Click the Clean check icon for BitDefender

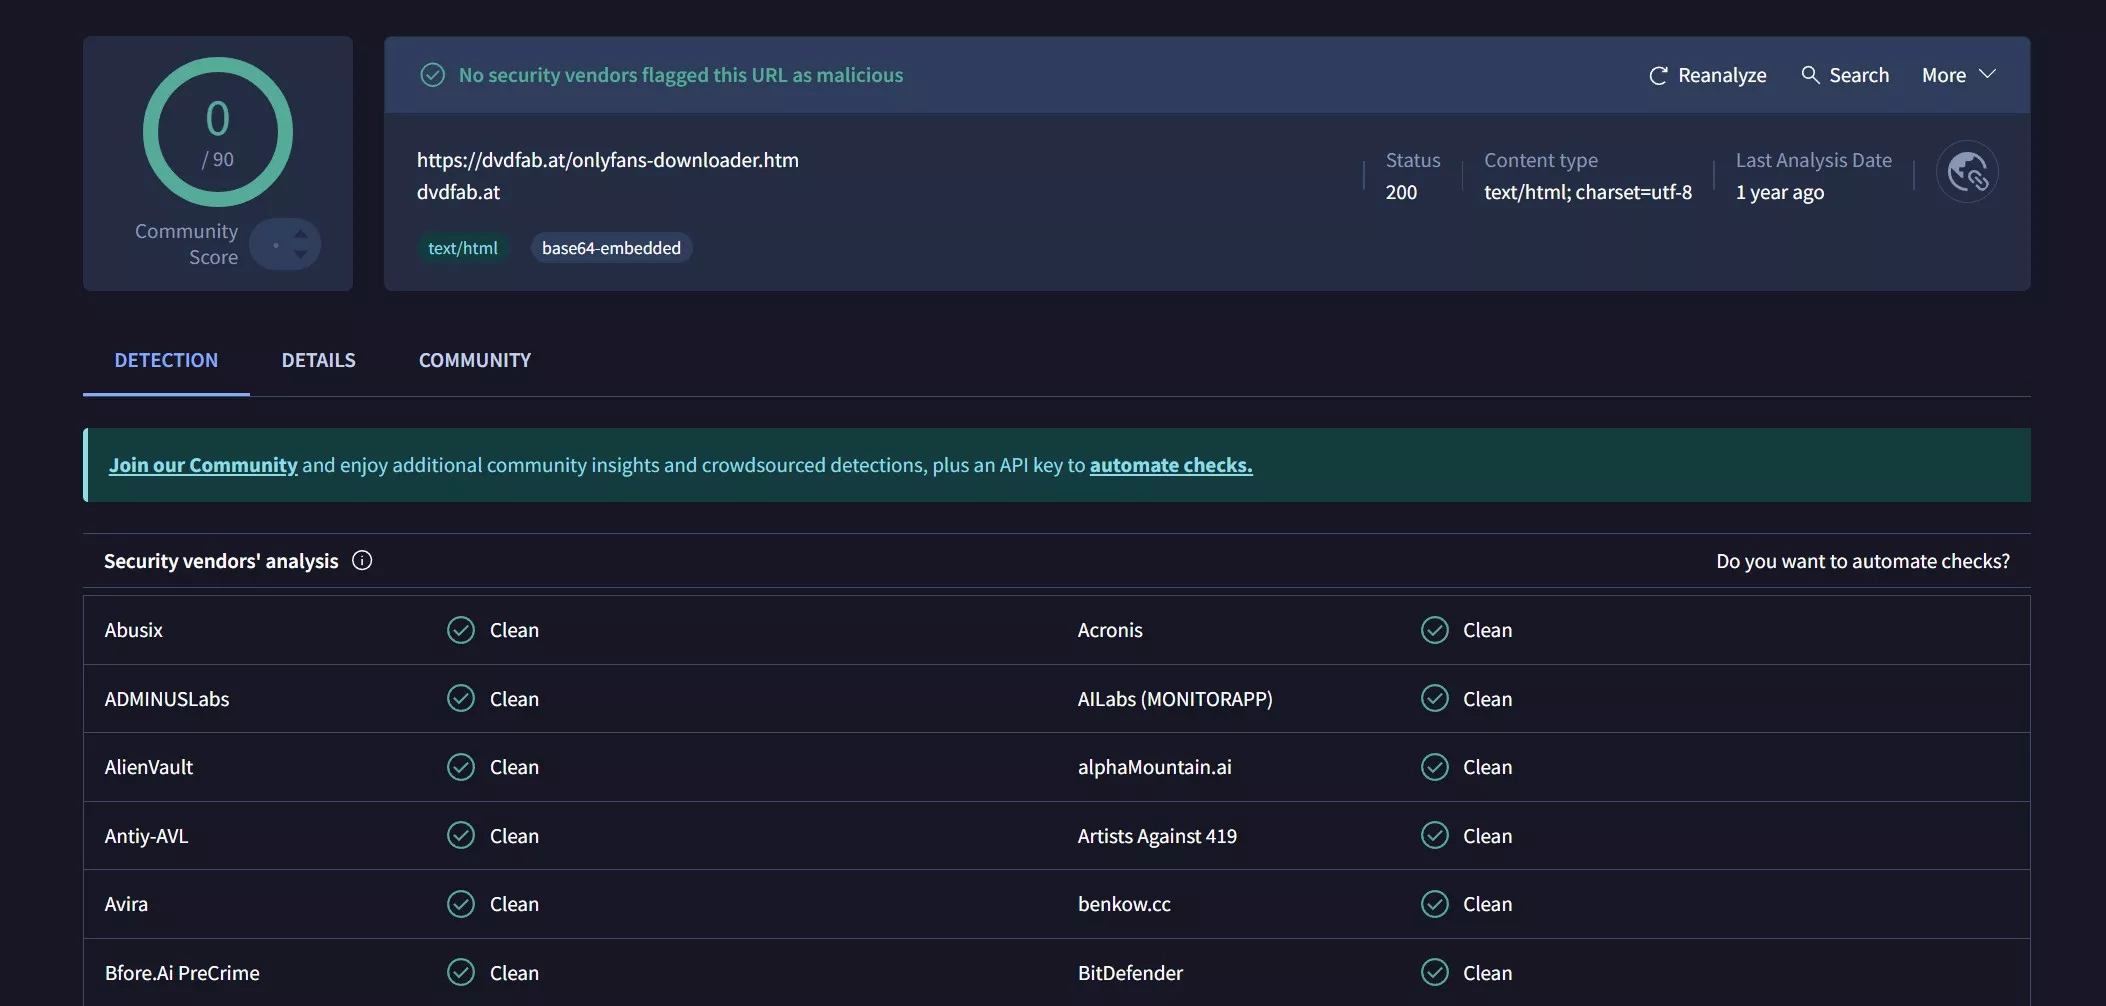pyautogui.click(x=1434, y=972)
